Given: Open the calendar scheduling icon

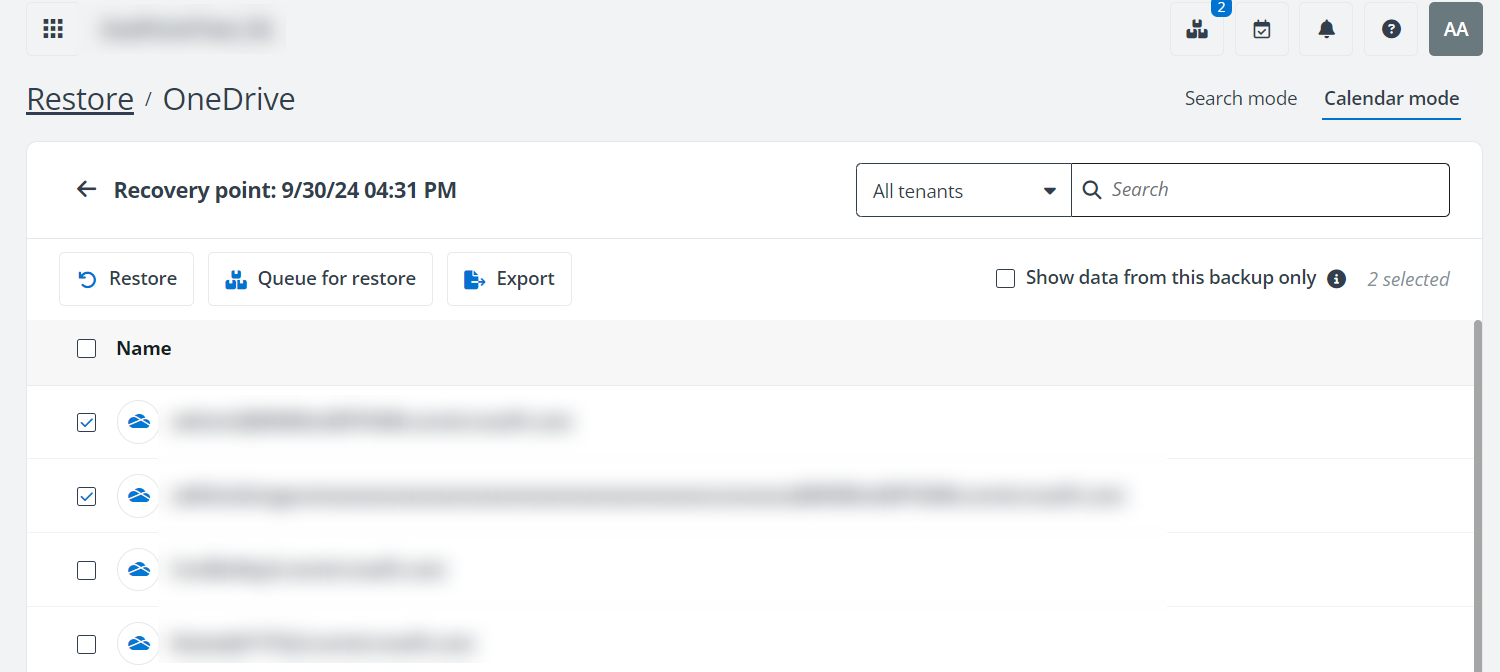Looking at the screenshot, I should point(1261,29).
